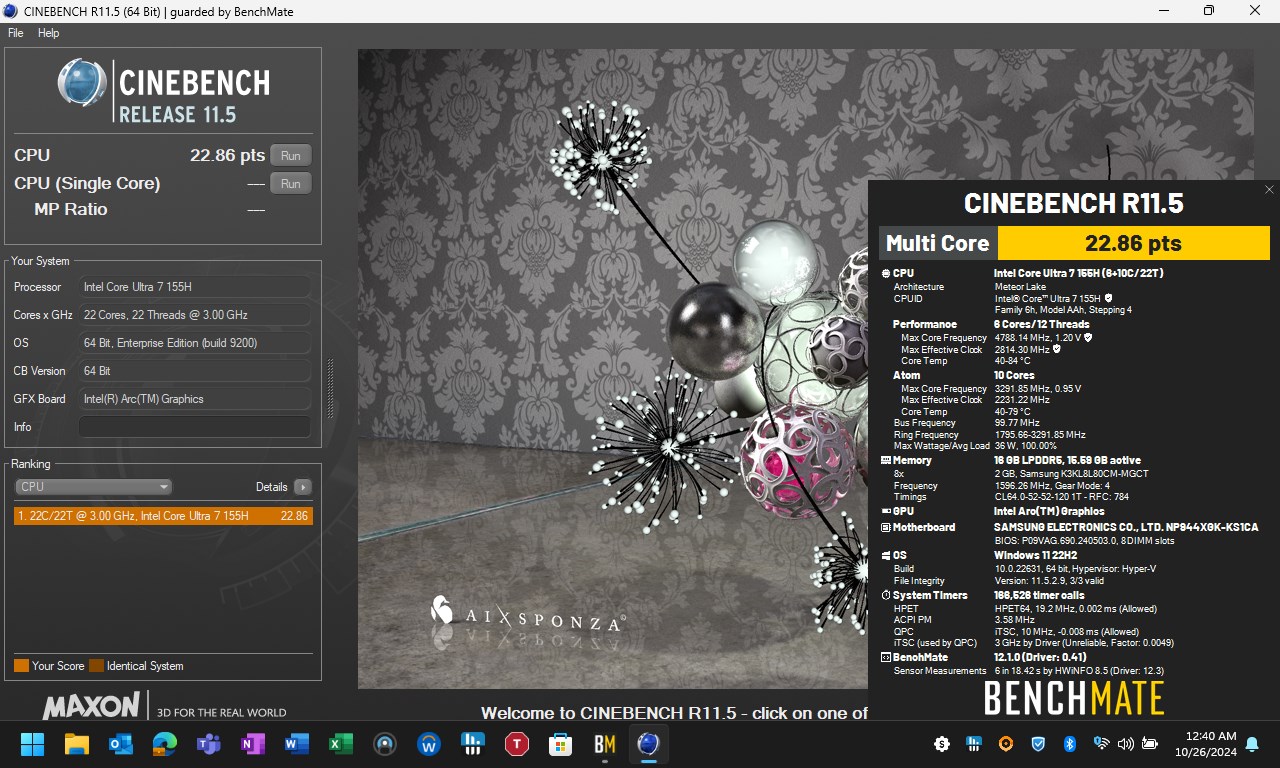Expand ranking Details arrow button
The width and height of the screenshot is (1280, 768).
coord(303,487)
